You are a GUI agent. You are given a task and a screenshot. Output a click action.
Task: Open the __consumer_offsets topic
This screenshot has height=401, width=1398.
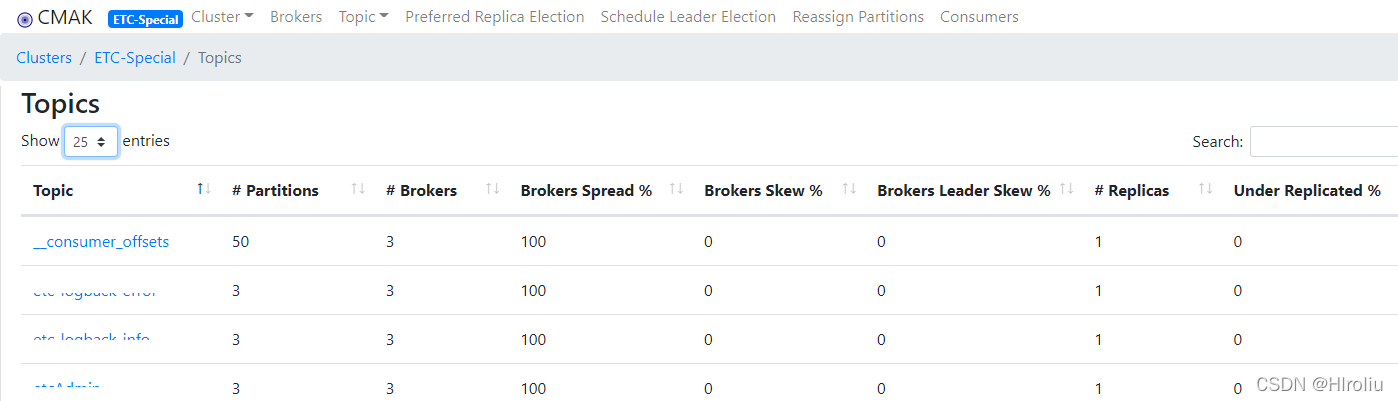pyautogui.click(x=101, y=242)
